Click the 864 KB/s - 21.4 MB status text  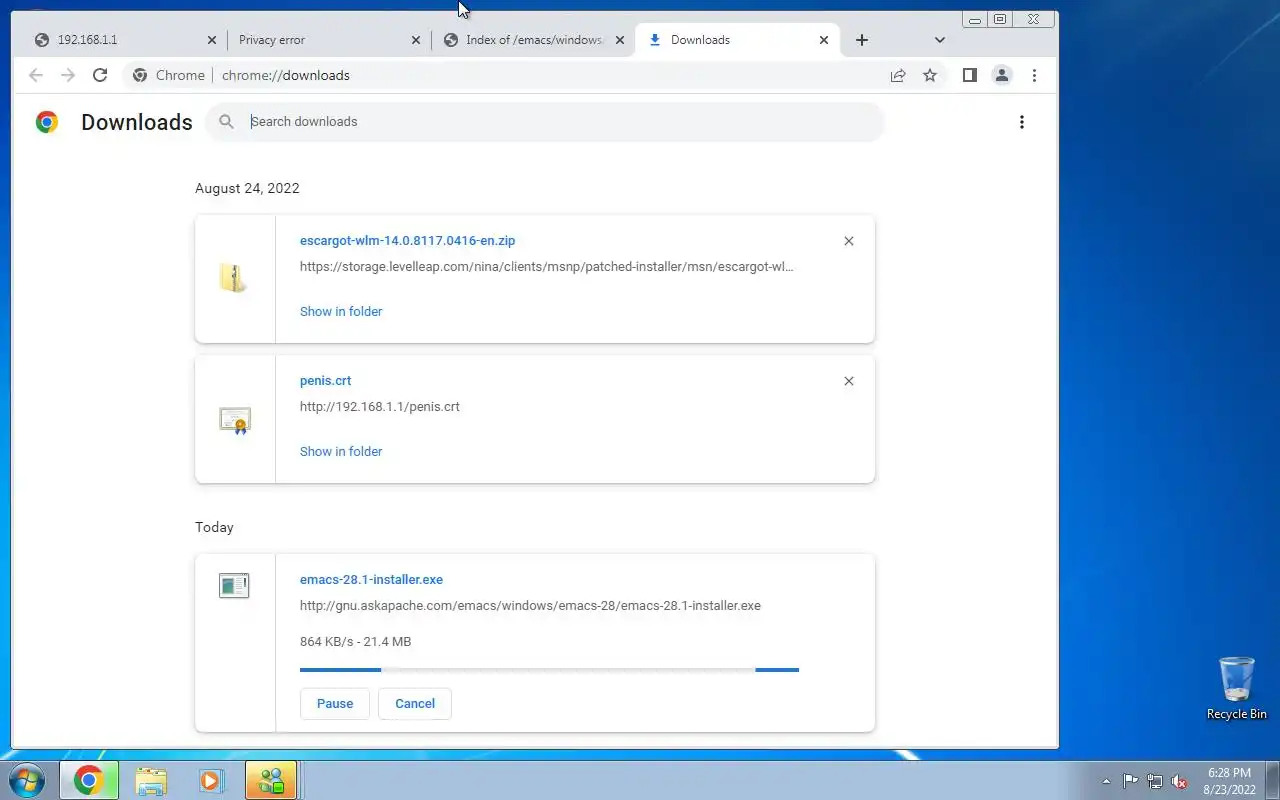[x=355, y=642]
